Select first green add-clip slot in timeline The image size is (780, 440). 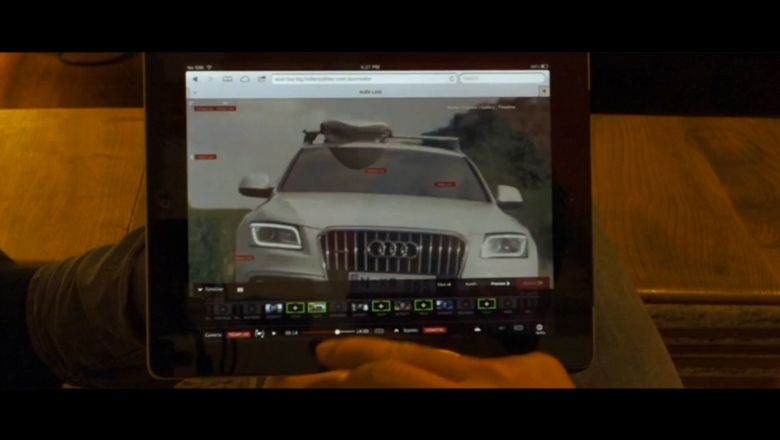pos(295,307)
